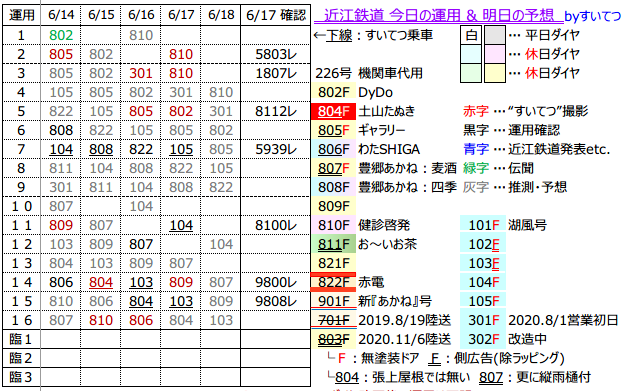Select the red-filled 804F cell
629x391 pixels.
pos(333,111)
